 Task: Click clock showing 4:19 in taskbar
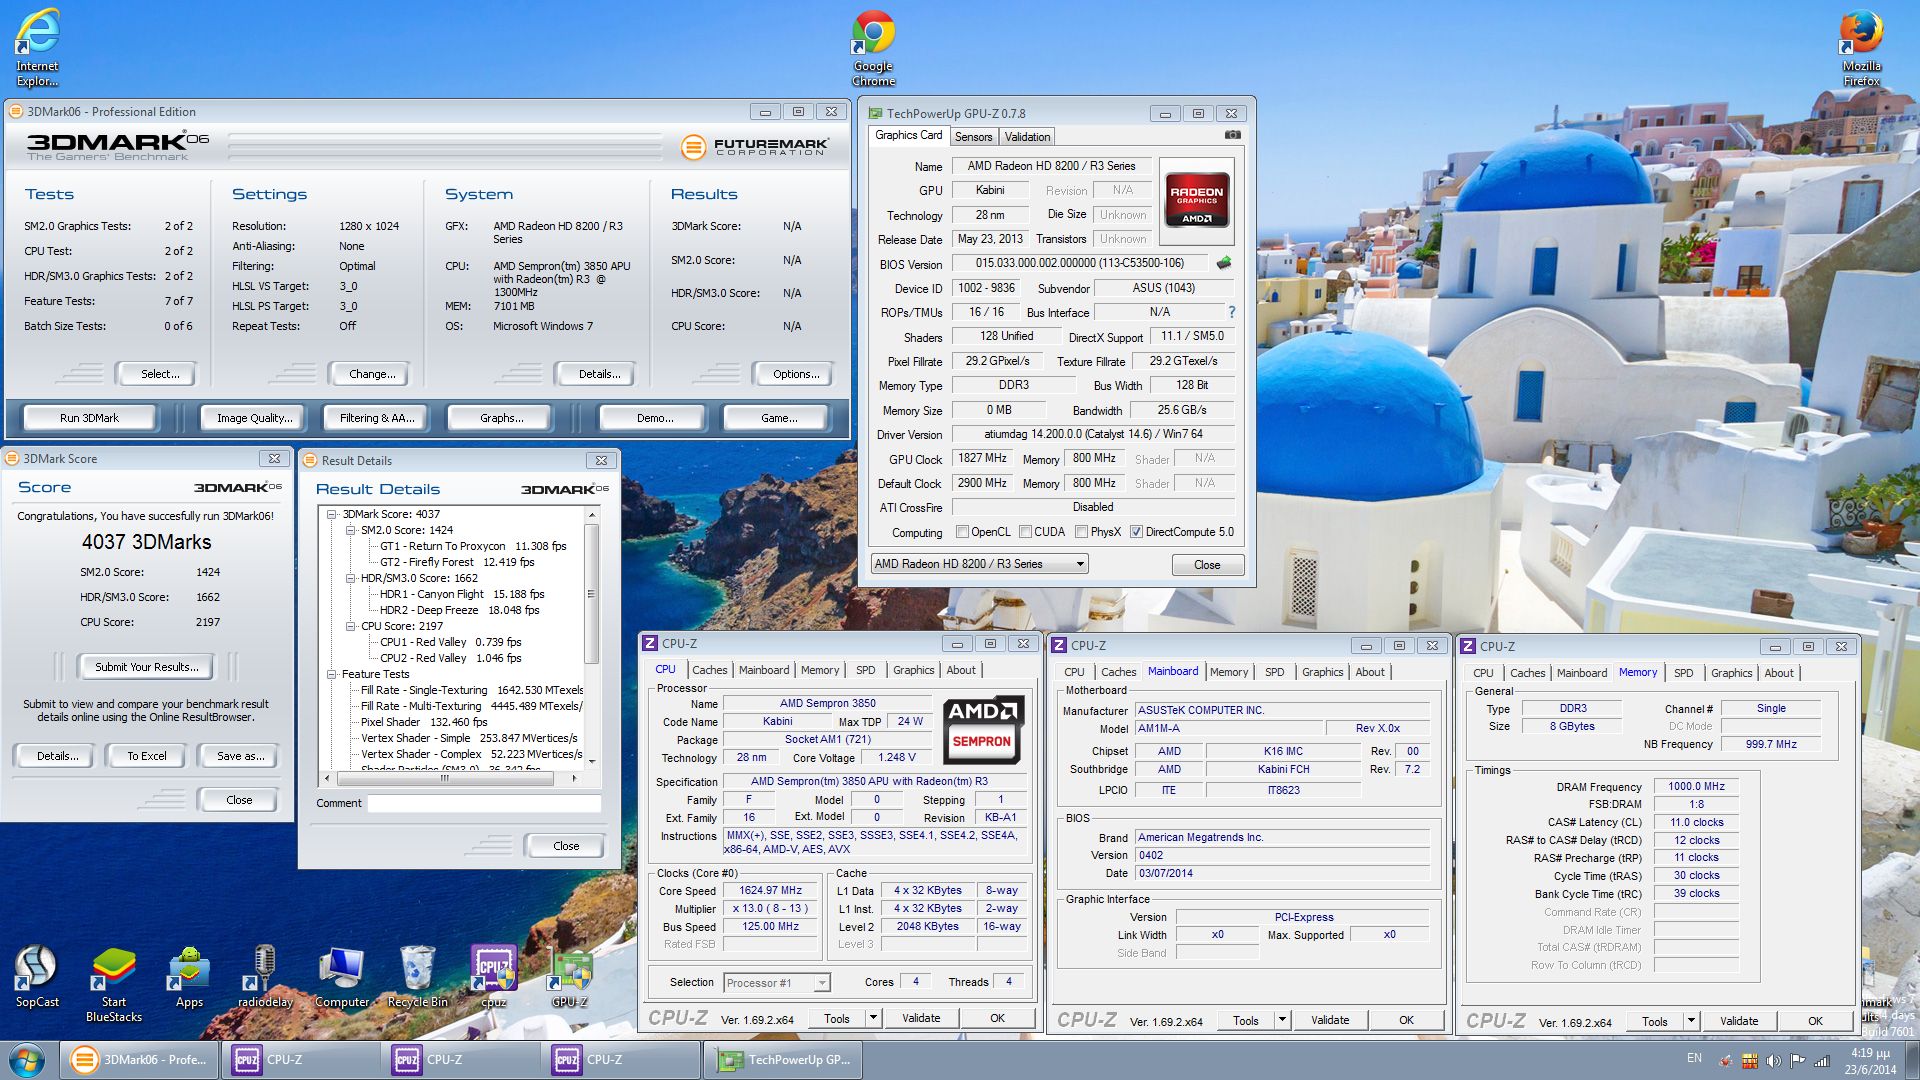[x=1869, y=1060]
